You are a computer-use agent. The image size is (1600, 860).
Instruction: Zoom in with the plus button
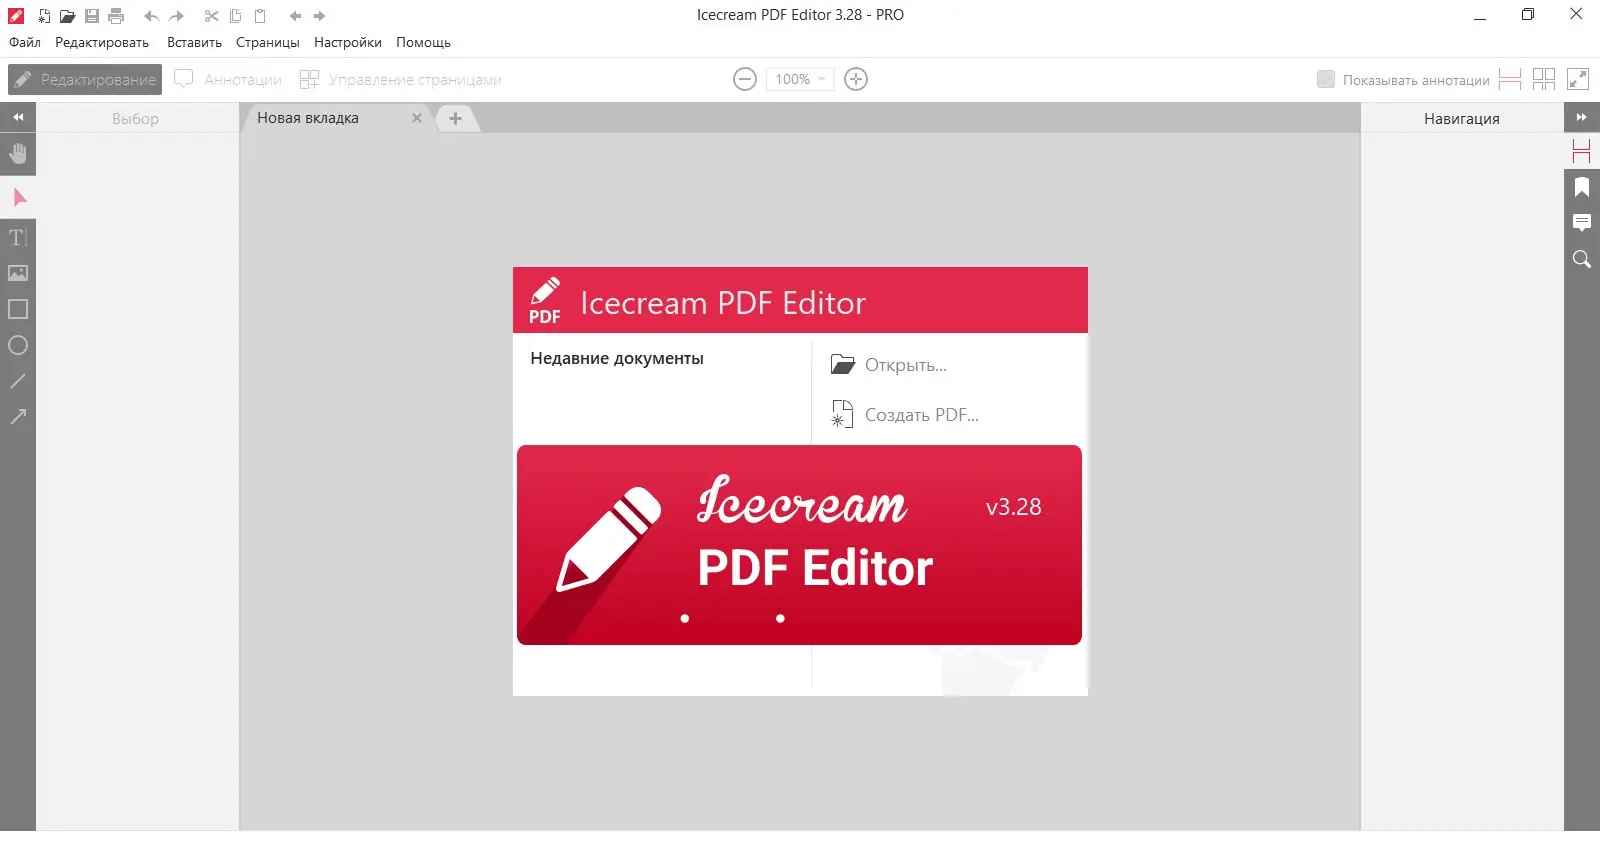(856, 79)
